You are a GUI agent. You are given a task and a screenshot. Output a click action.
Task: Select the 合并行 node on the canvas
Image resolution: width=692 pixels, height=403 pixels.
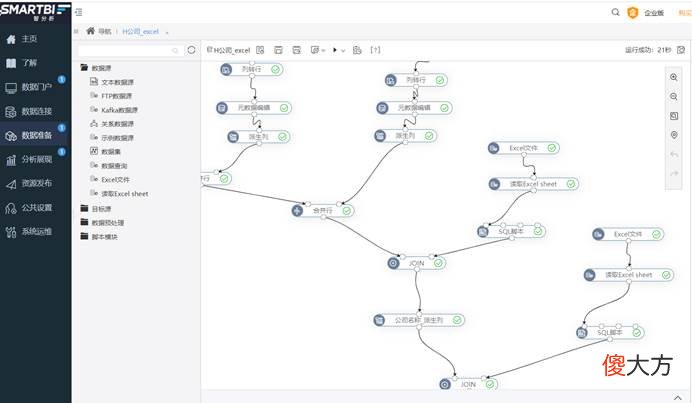pyautogui.click(x=323, y=211)
